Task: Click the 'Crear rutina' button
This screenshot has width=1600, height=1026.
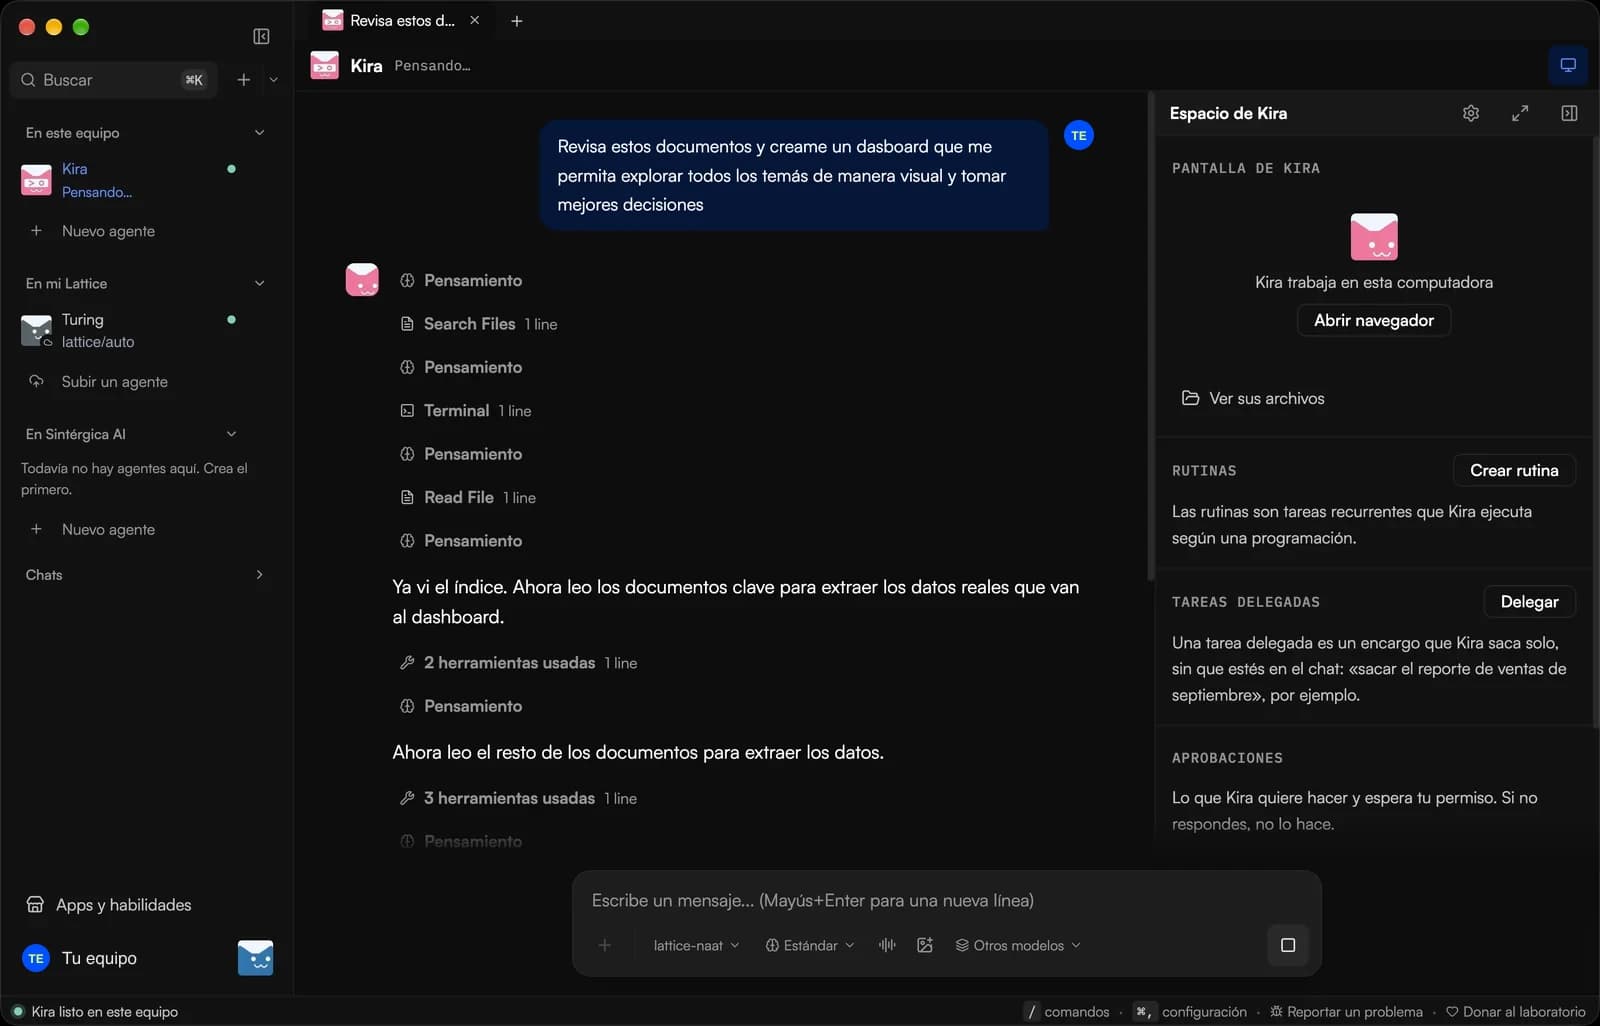Action: [x=1514, y=470]
